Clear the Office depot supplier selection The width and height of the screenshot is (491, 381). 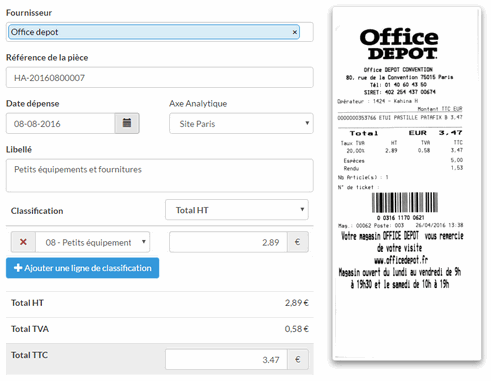[294, 32]
